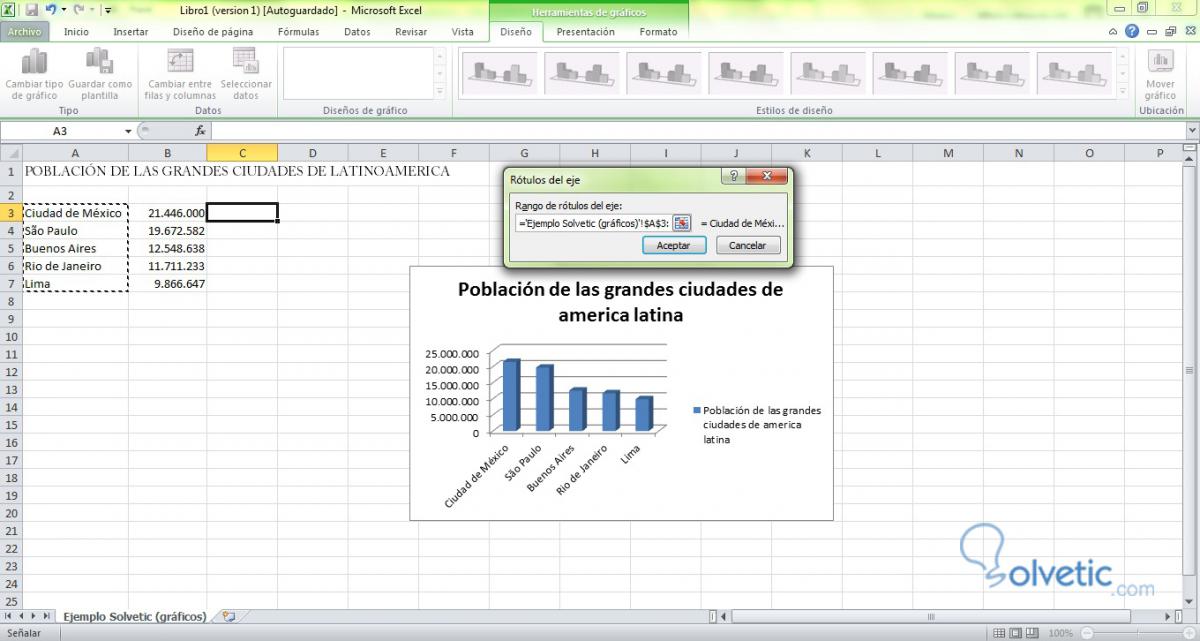Click the Rango de rótulos del eje field

pyautogui.click(x=593, y=223)
